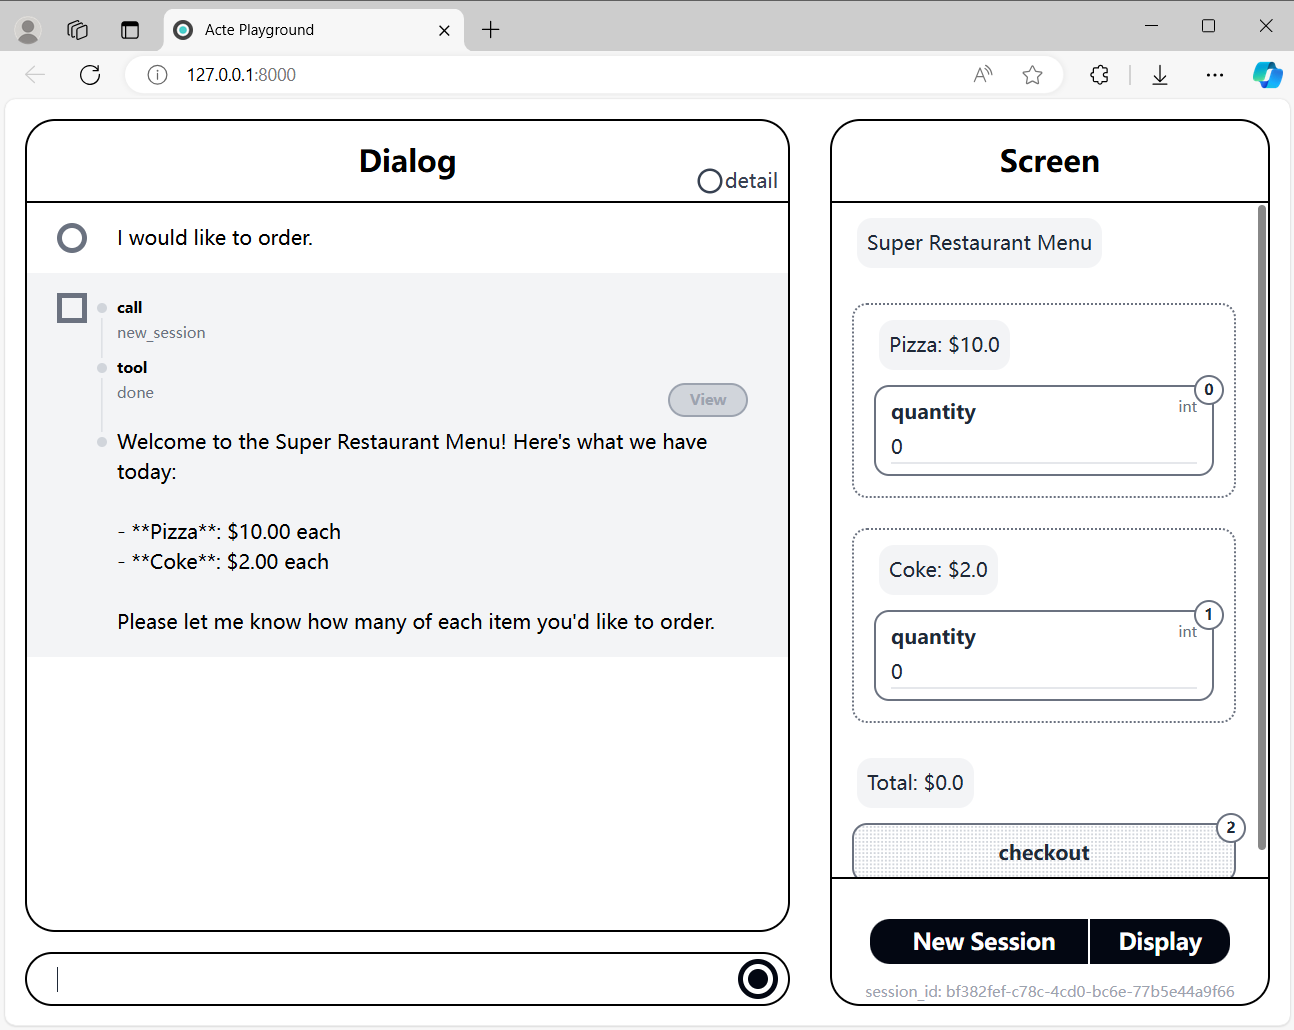The width and height of the screenshot is (1294, 1030).
Task: Select the circle marker beside the user message
Action: [71, 238]
